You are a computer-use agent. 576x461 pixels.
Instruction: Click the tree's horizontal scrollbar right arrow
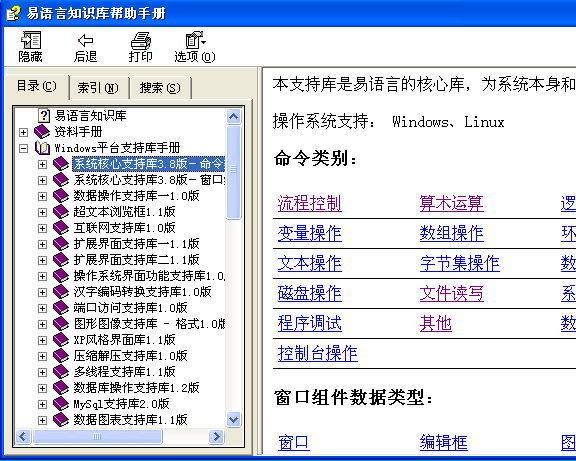click(216, 436)
